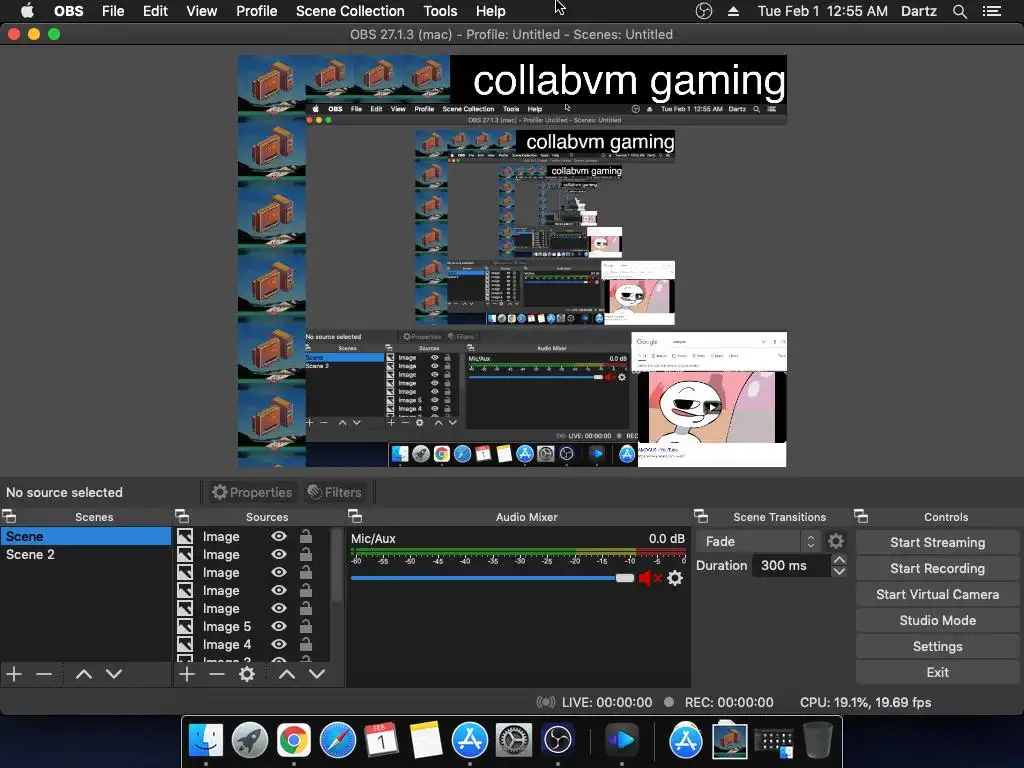
Task: Float the Scenes dock panel icon
Action: click(10, 517)
